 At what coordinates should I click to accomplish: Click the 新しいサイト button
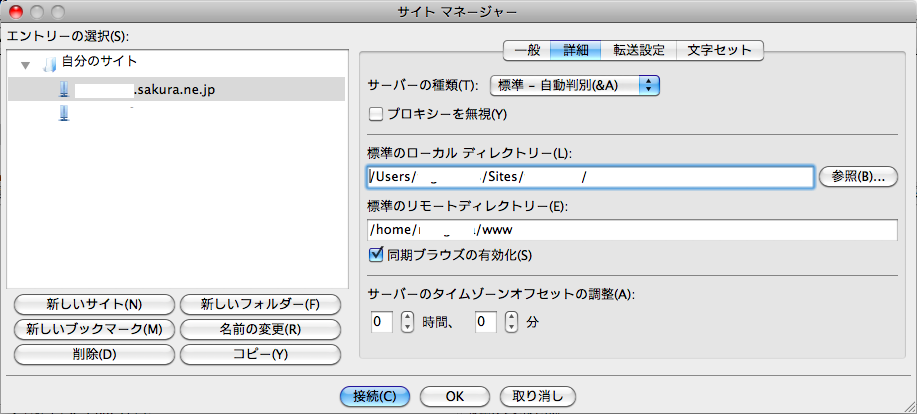coord(94,304)
